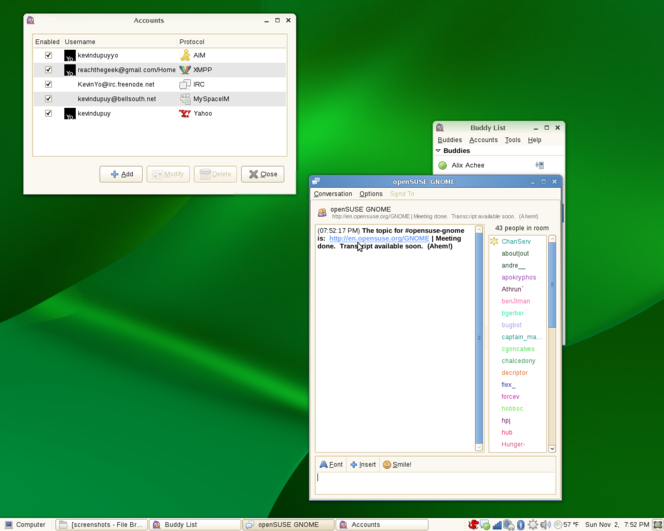The width and height of the screenshot is (664, 531).
Task: Click the chat history scrollbar down arrow
Action: click(x=479, y=447)
